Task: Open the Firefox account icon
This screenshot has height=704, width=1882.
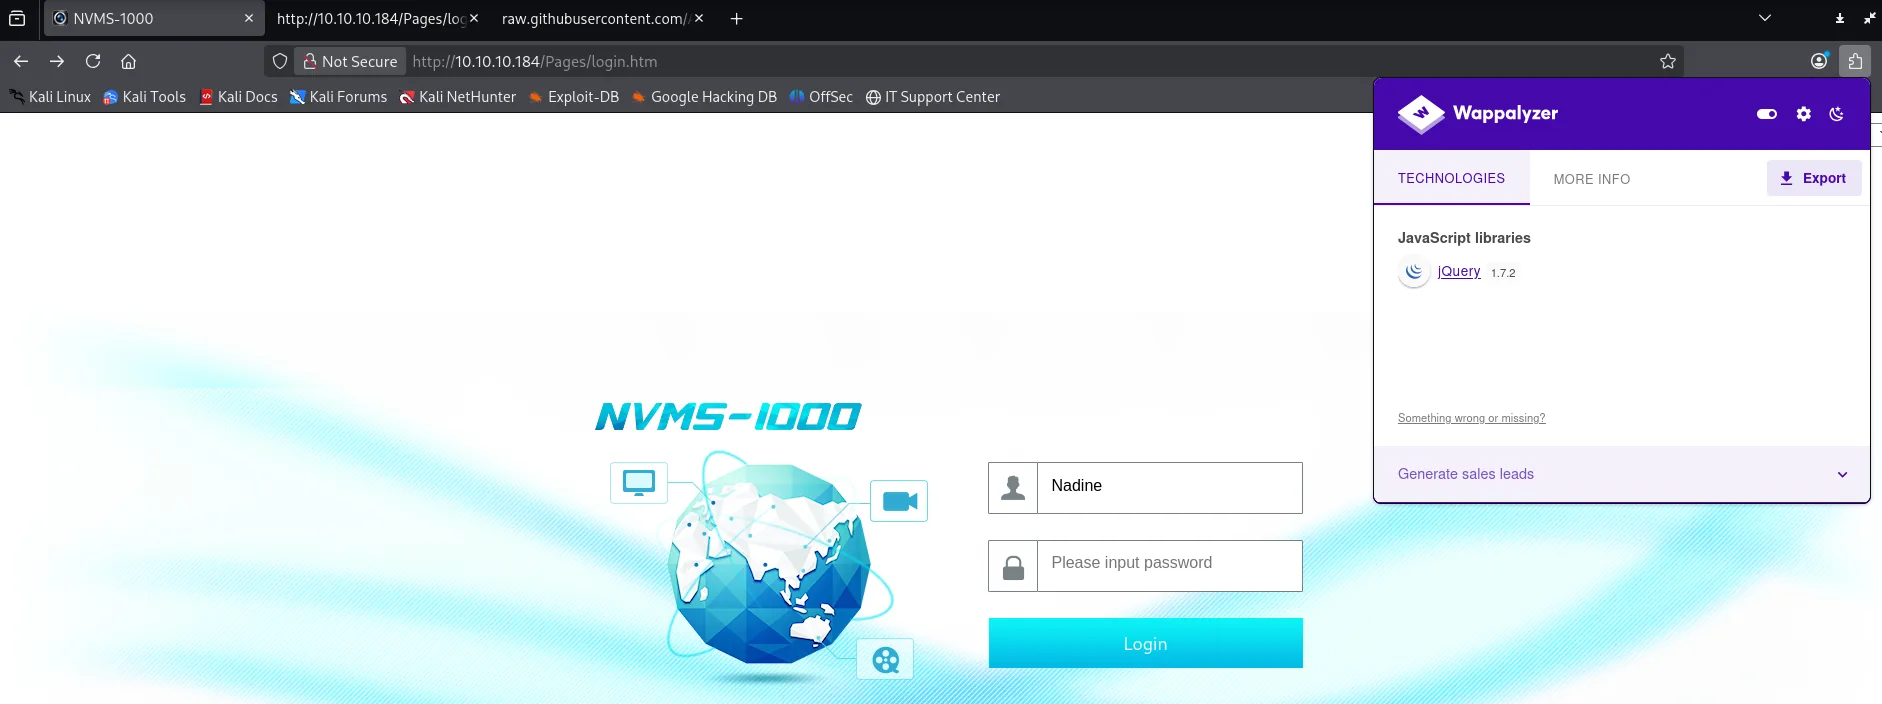Action: (1819, 61)
